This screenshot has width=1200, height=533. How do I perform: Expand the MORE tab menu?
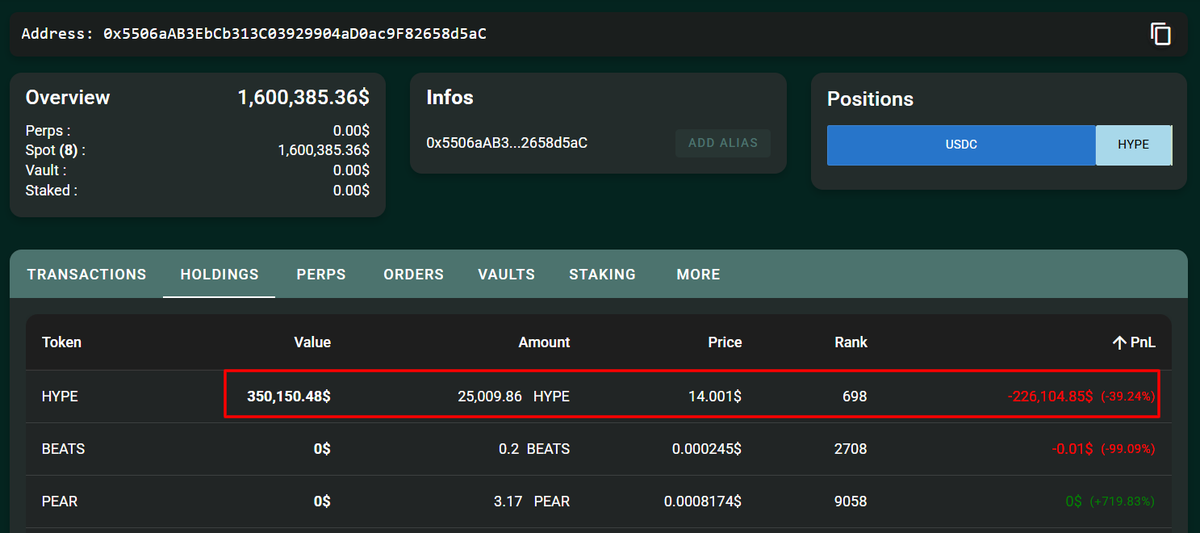point(698,274)
